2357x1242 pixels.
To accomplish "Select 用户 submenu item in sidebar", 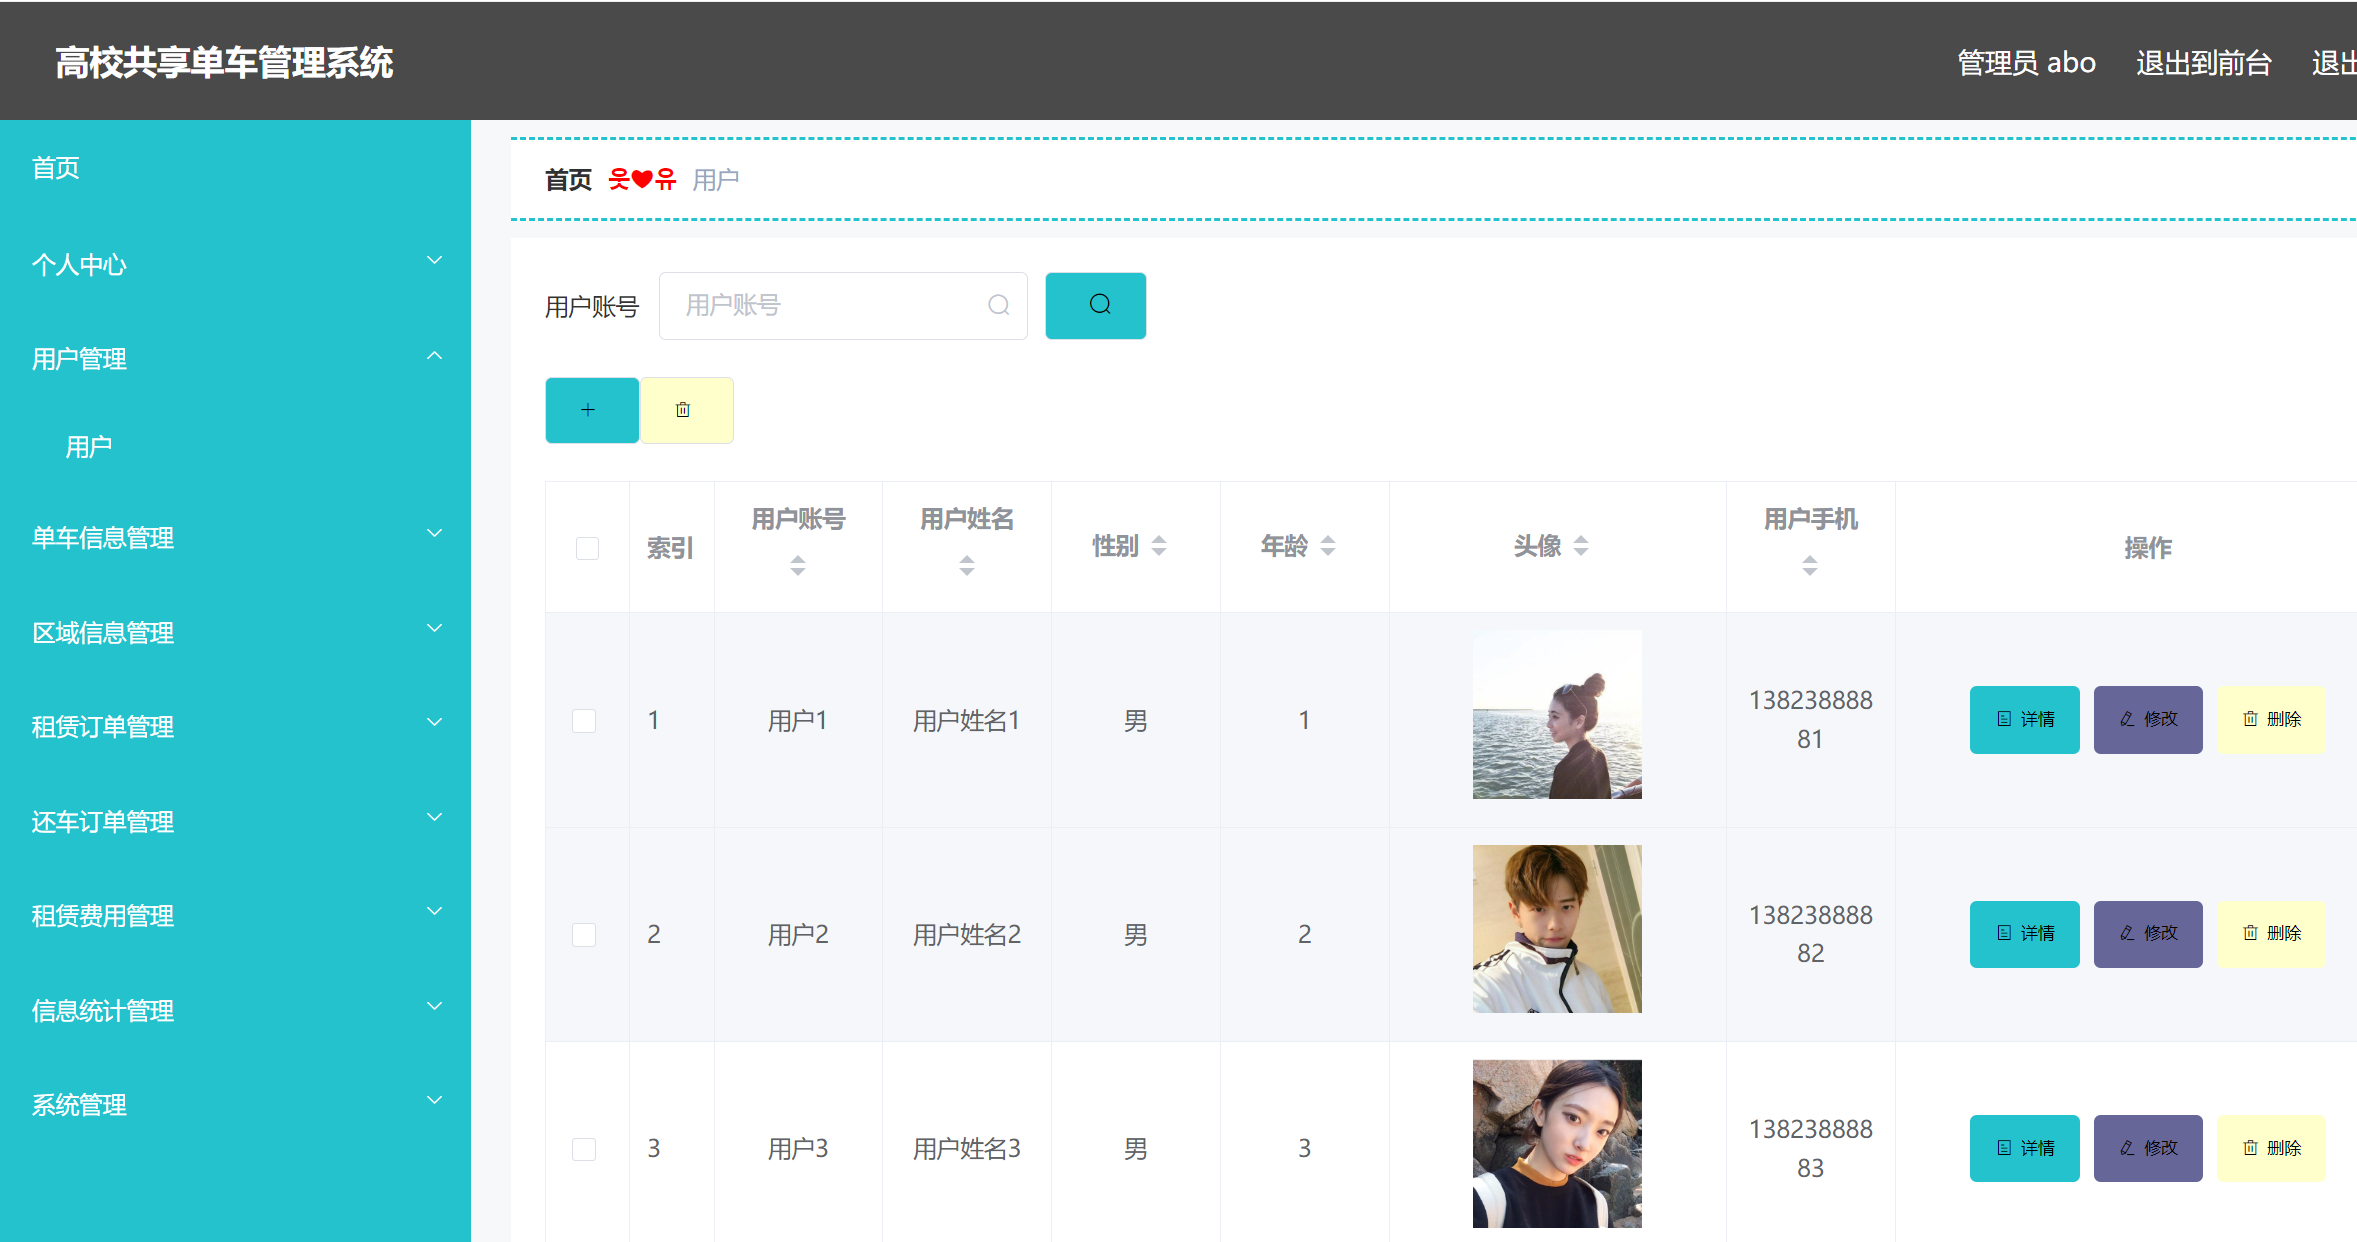I will point(89,447).
